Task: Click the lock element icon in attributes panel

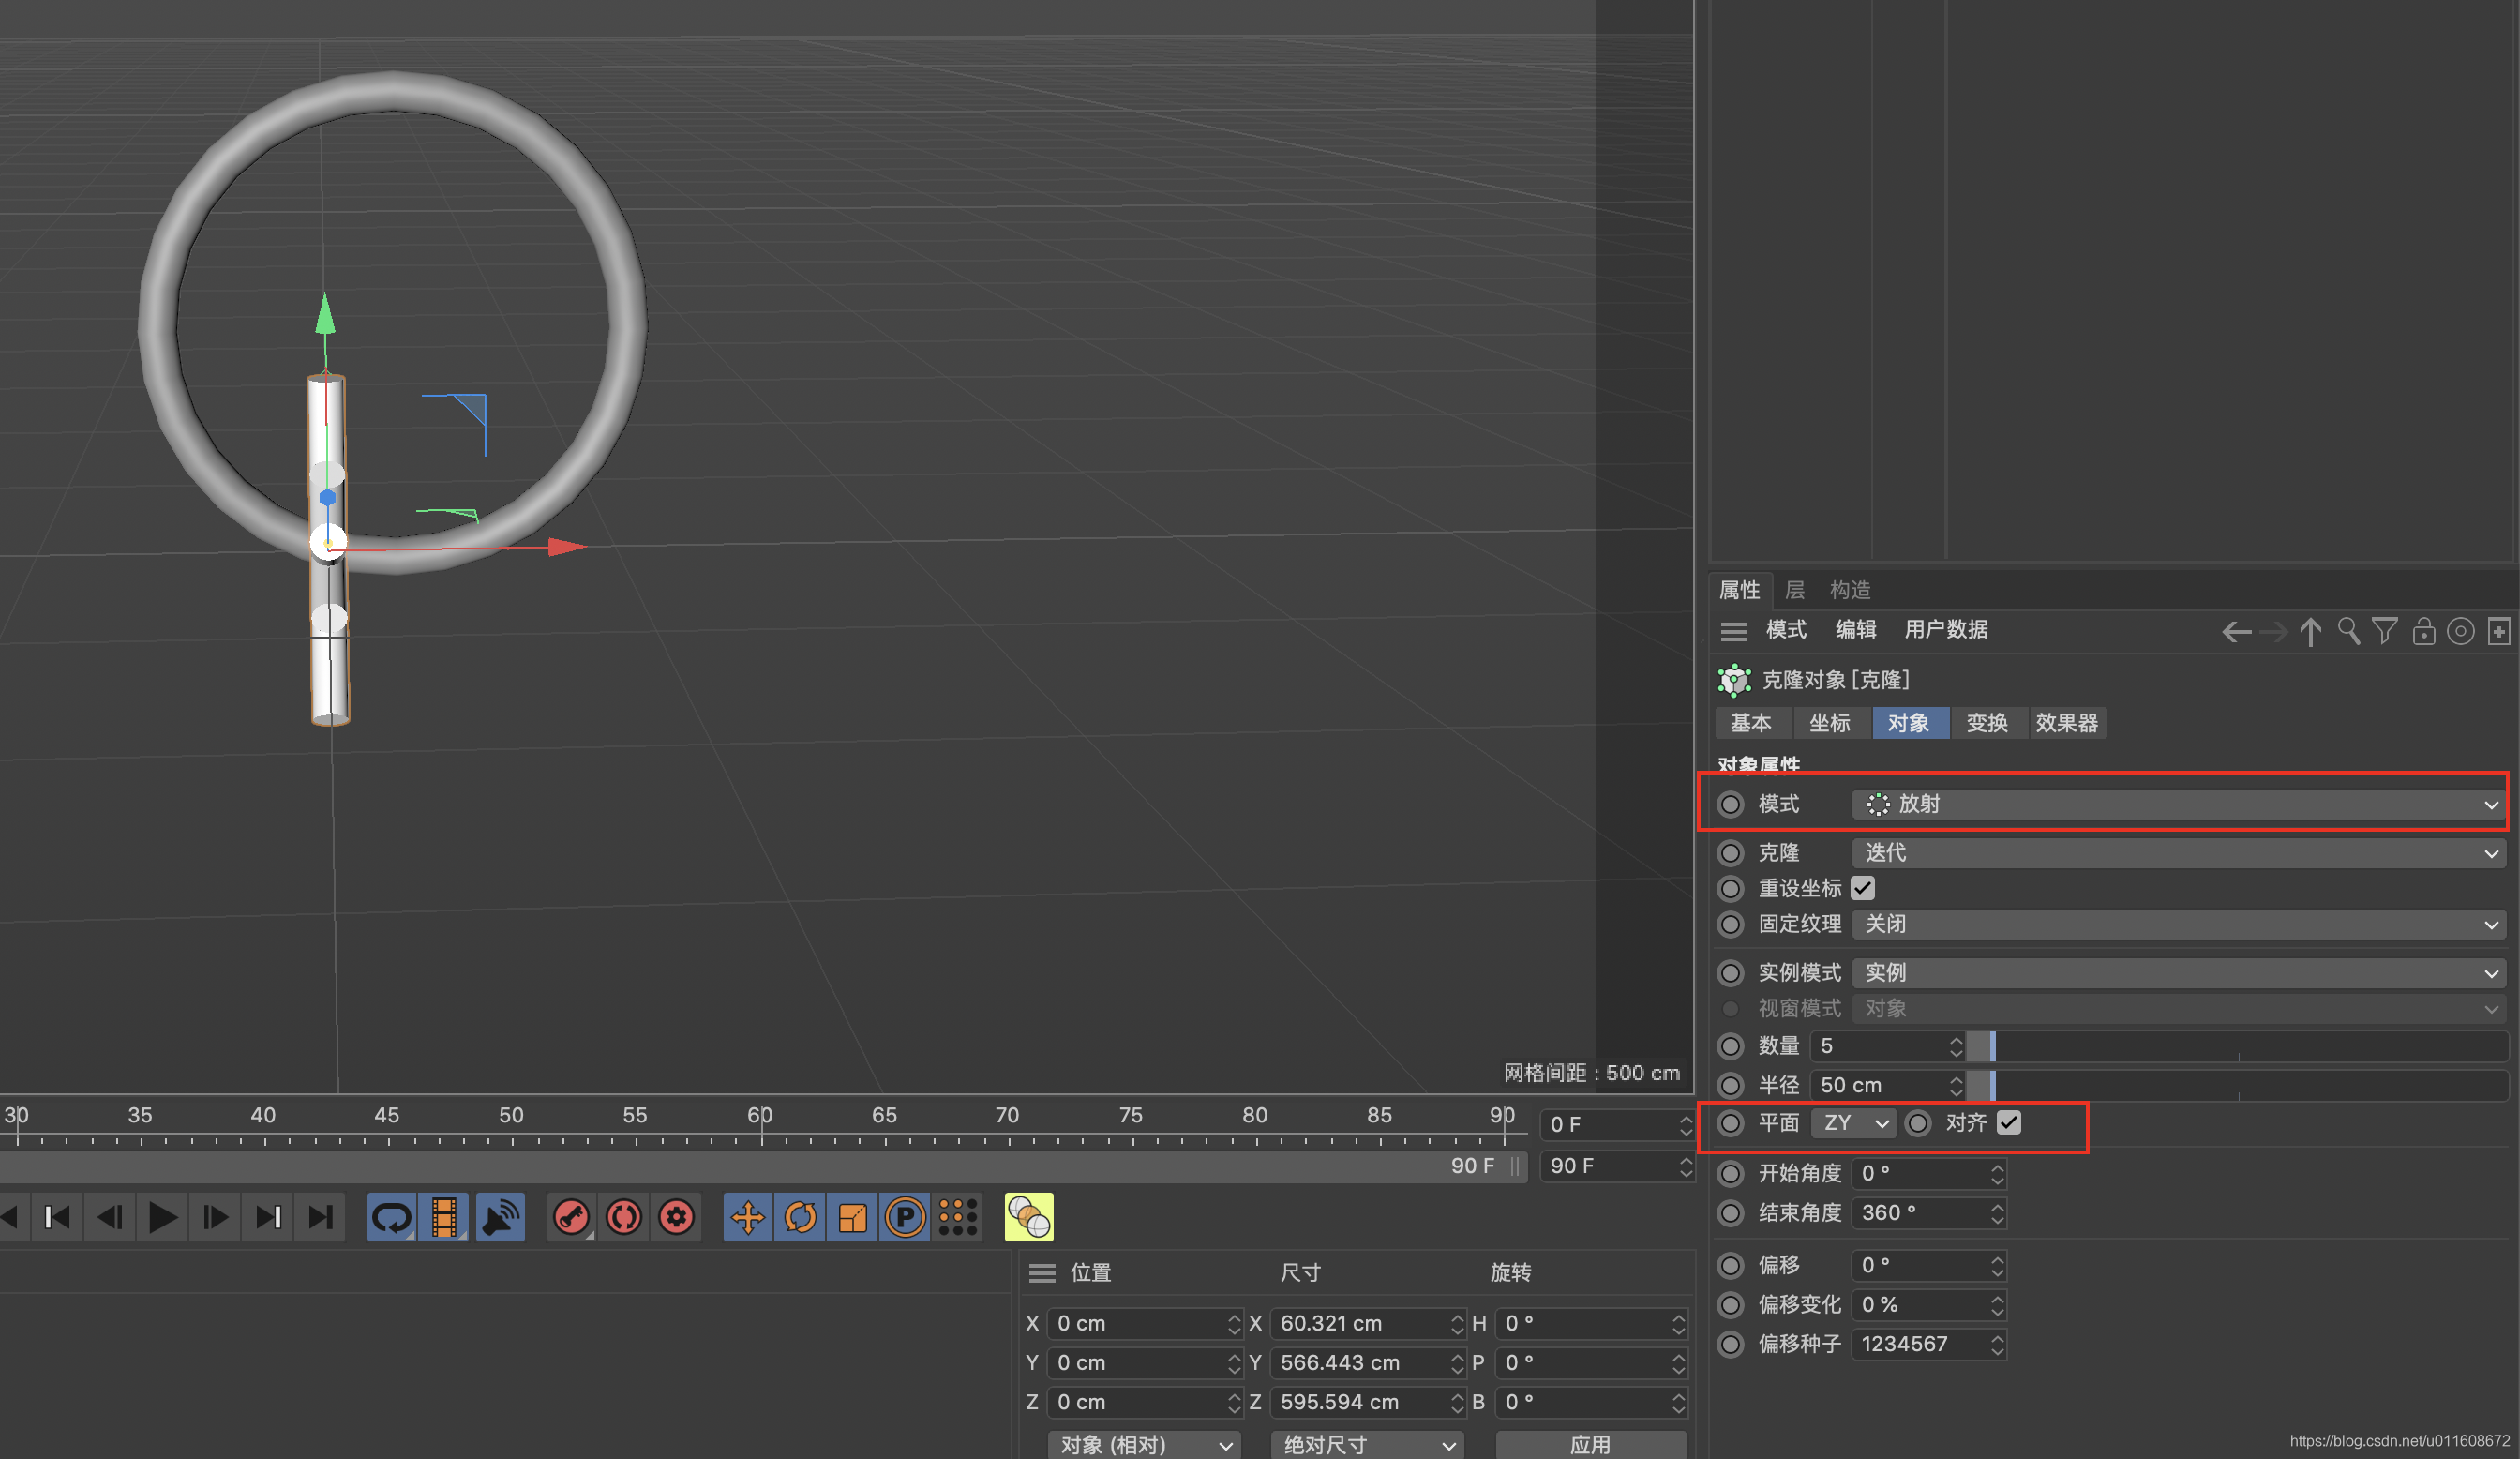Action: click(2423, 631)
